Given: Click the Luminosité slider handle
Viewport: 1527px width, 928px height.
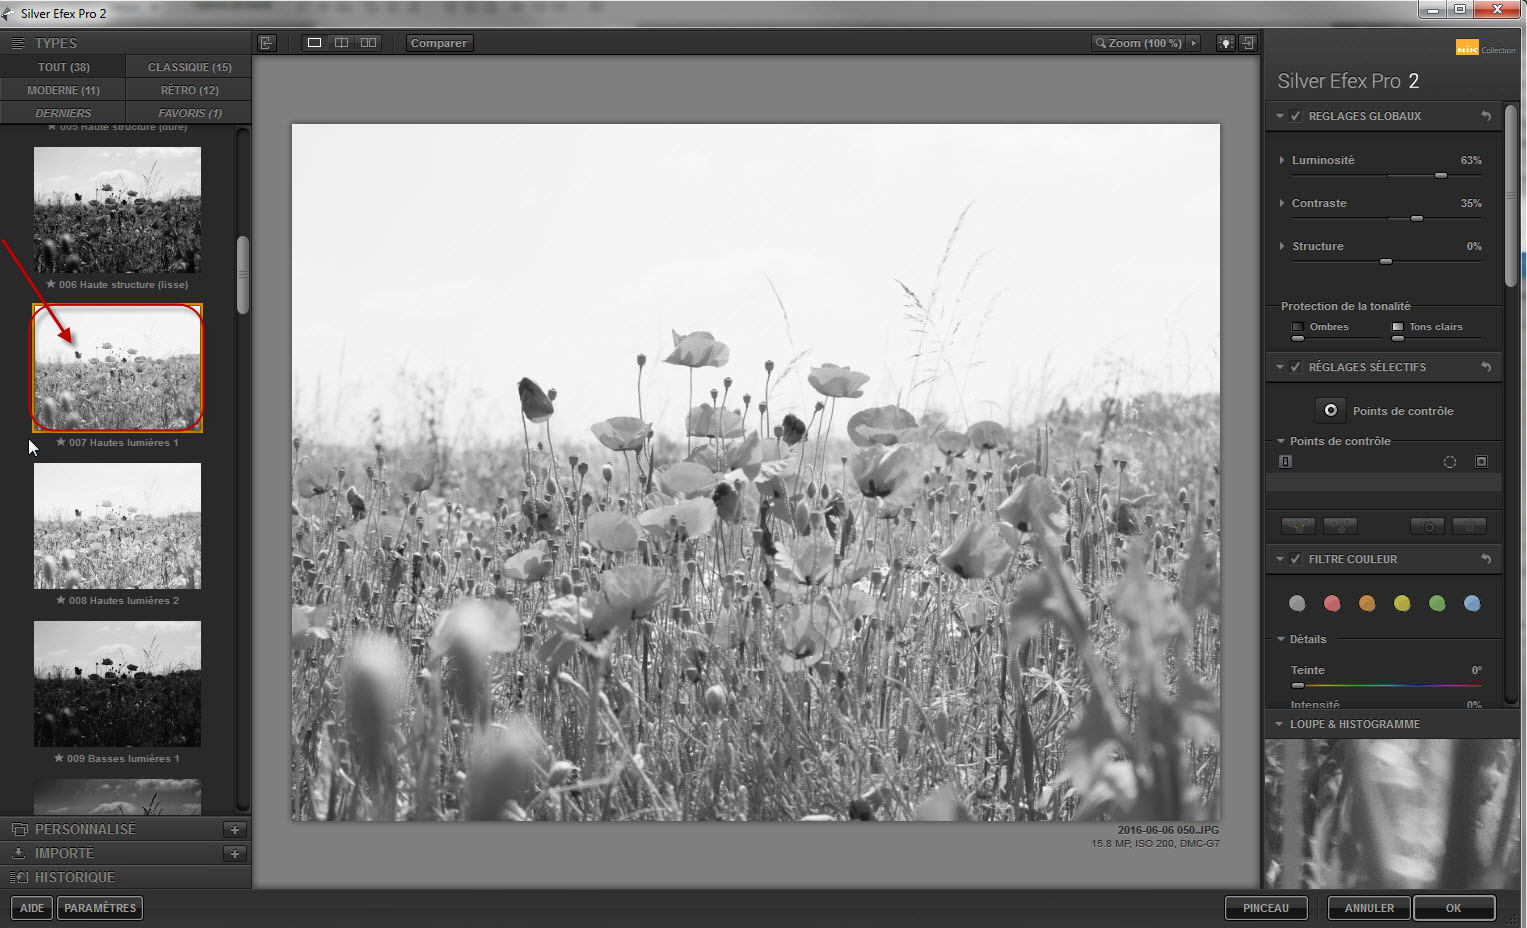Looking at the screenshot, I should coord(1441,175).
